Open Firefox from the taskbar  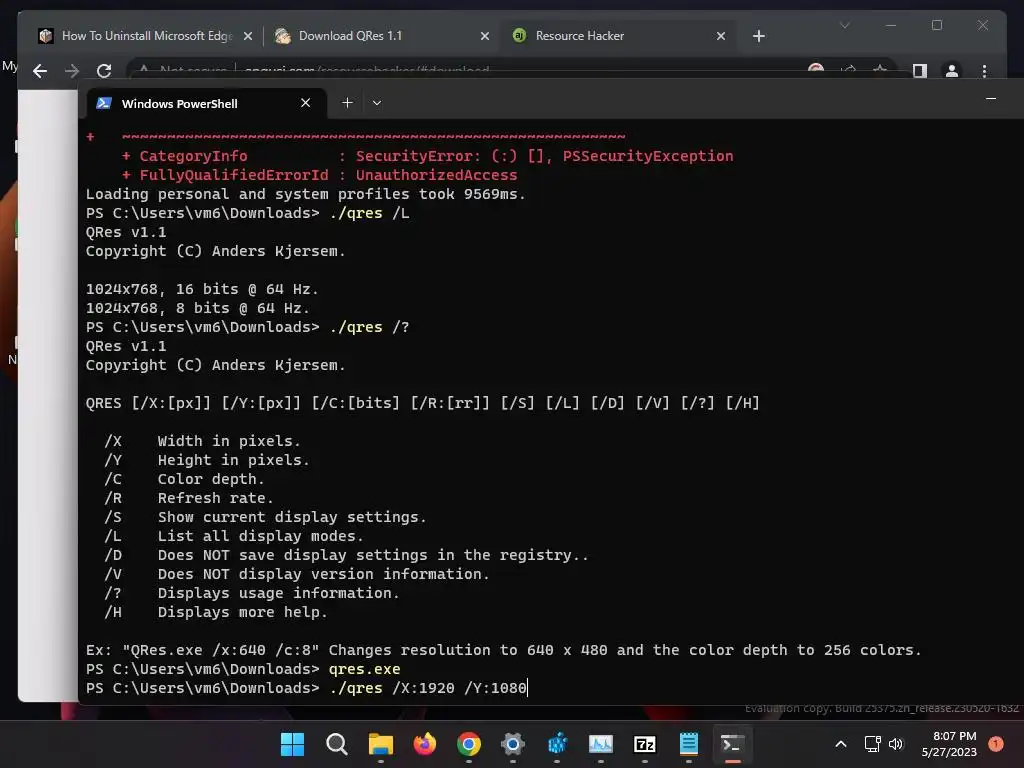(424, 744)
